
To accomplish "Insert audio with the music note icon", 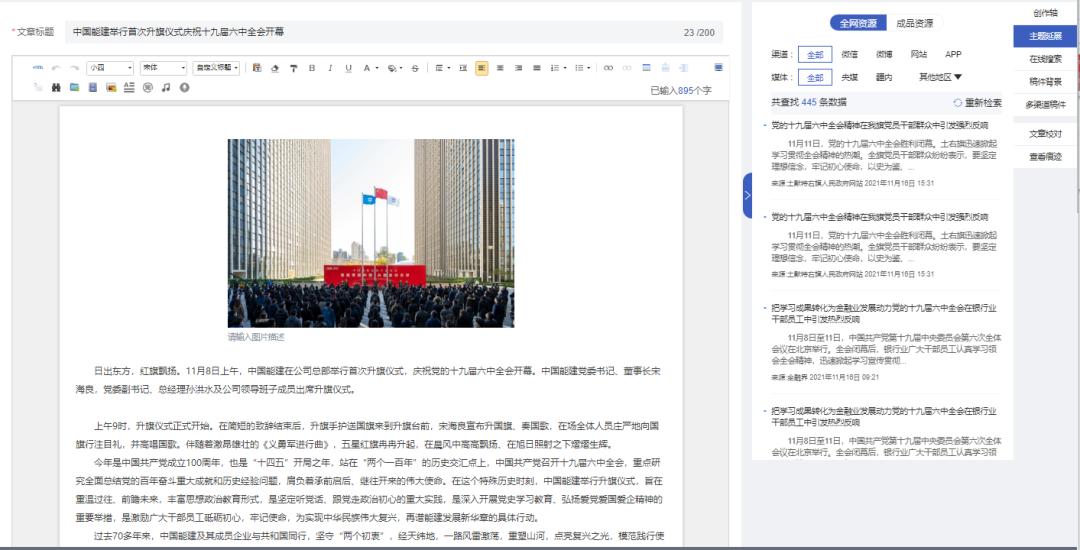I will (x=166, y=88).
